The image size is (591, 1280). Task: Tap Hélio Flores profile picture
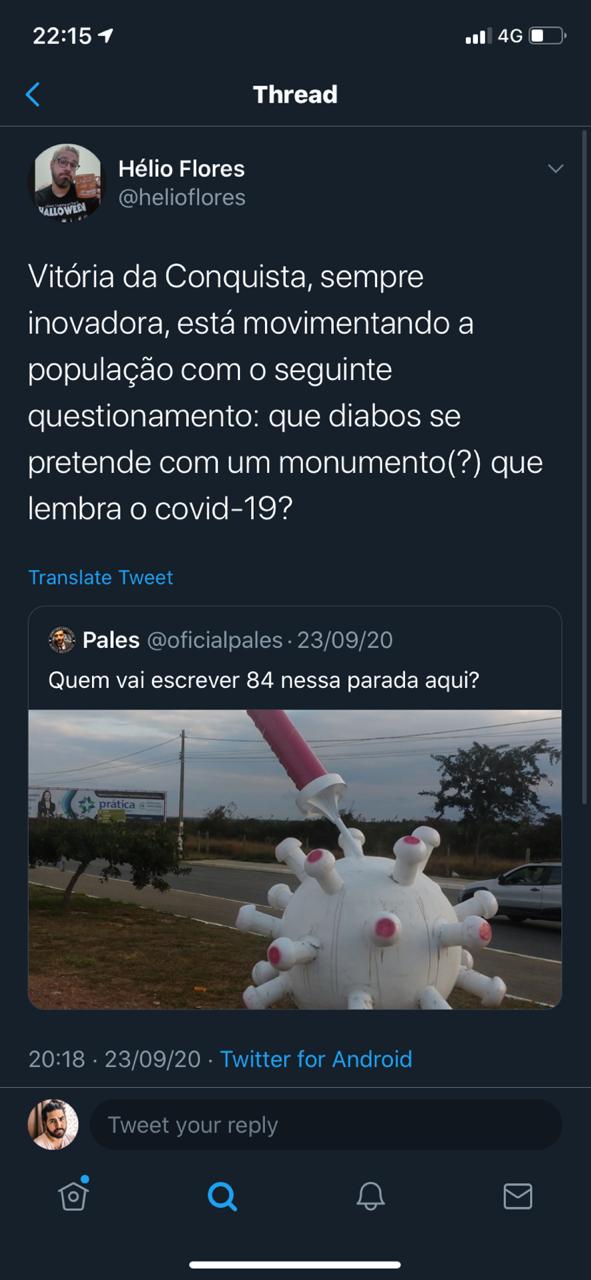coord(68,183)
